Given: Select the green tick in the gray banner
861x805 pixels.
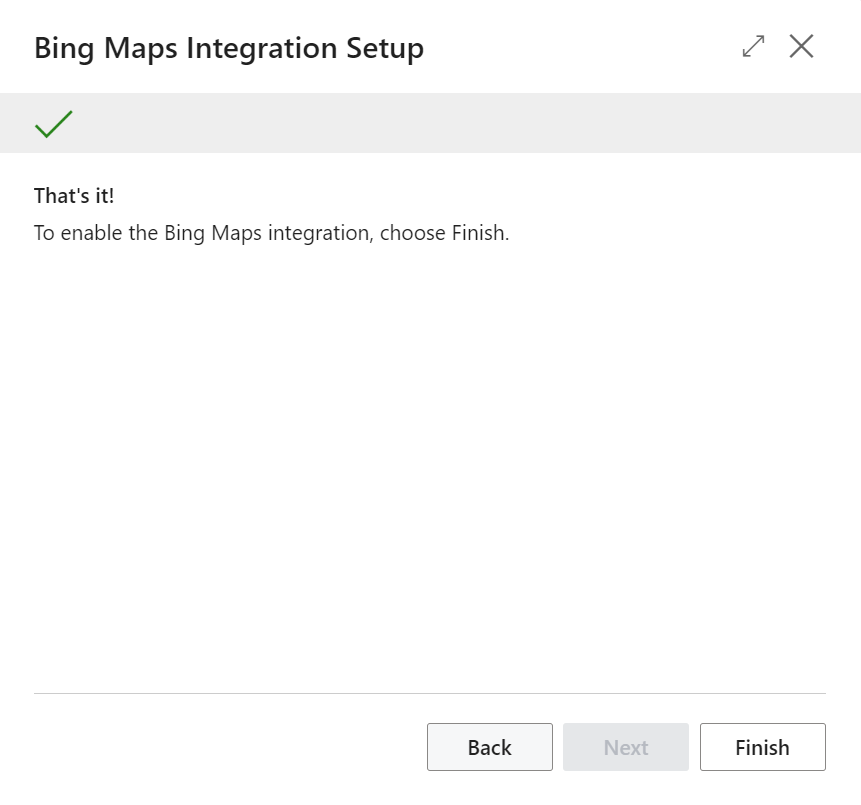Looking at the screenshot, I should [53, 124].
